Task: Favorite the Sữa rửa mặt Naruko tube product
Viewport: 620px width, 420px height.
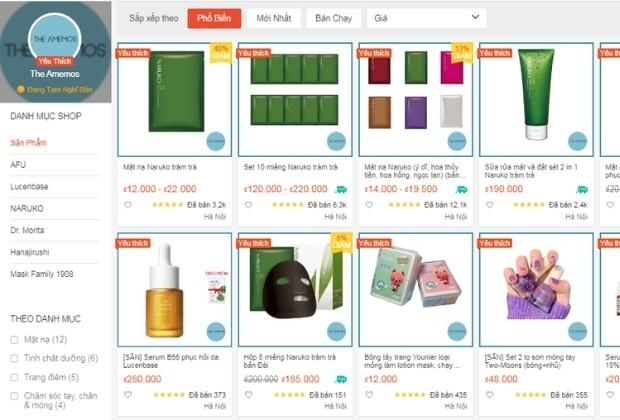Action: 490,205
